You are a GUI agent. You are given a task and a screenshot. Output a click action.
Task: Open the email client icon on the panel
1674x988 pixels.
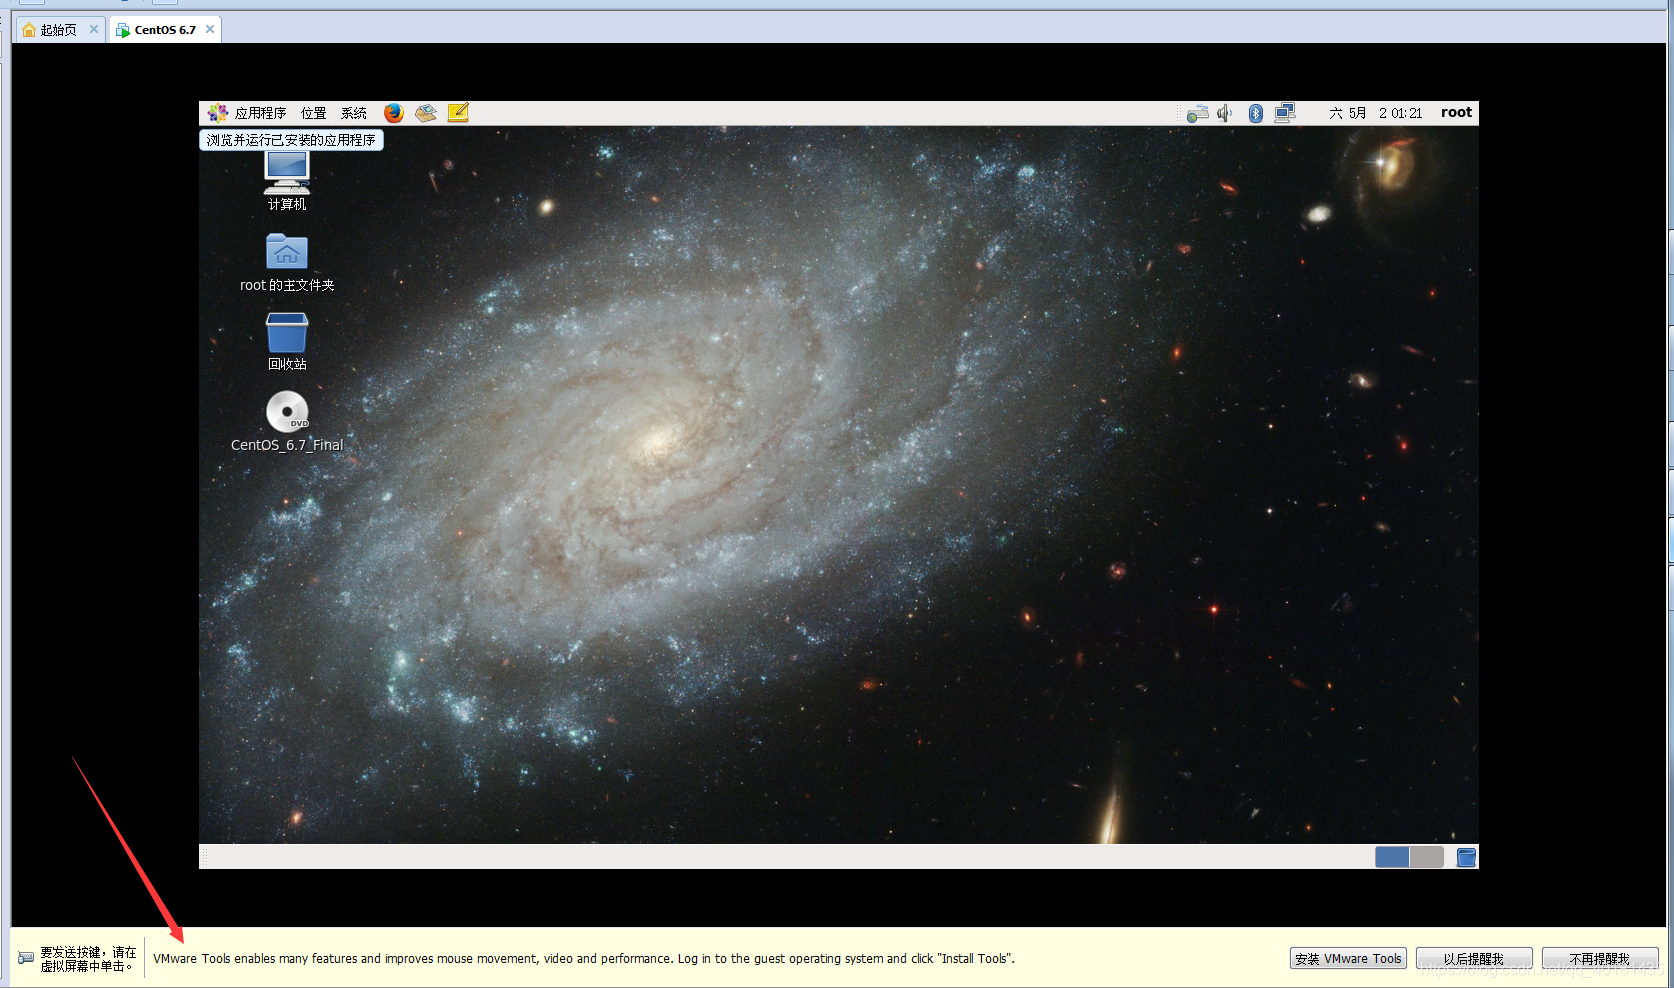coord(425,112)
